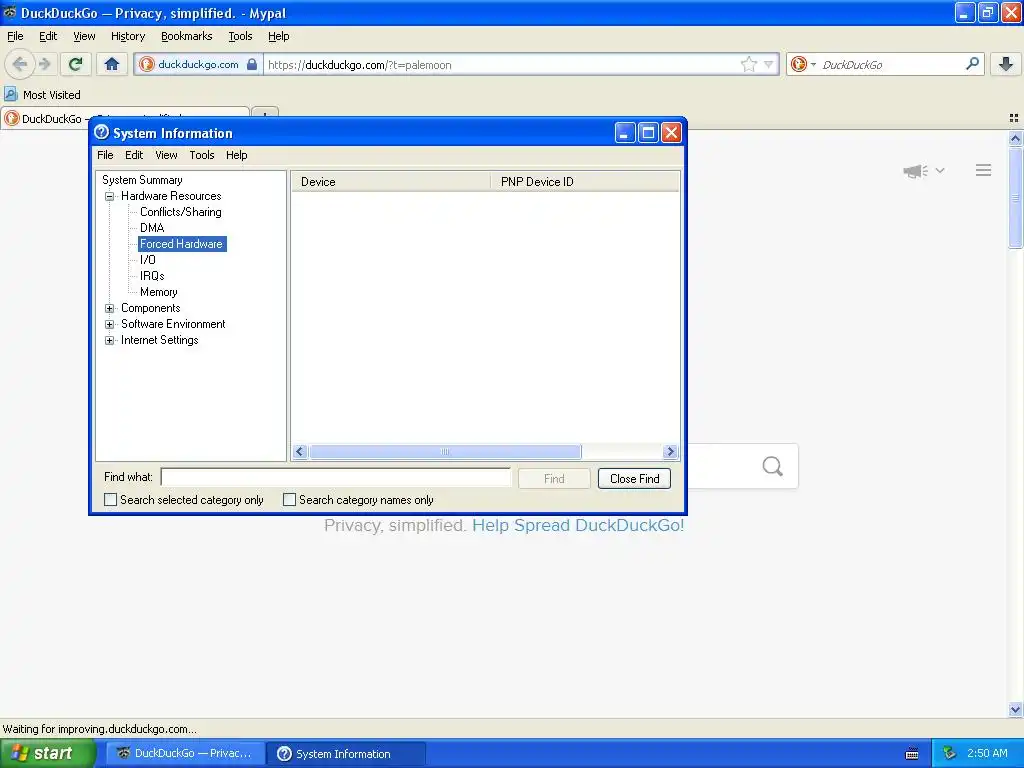Select System Summary in the tree
The width and height of the screenshot is (1024, 768).
coord(142,180)
